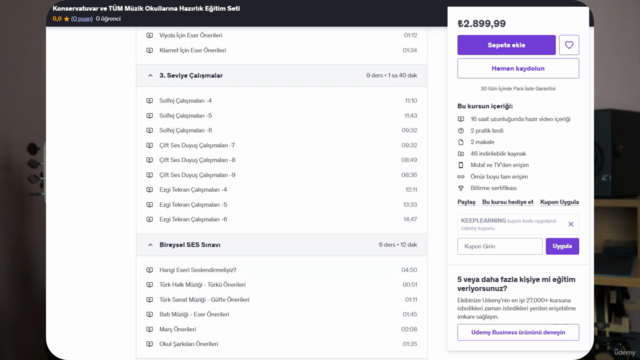Click the video content icon in course includes
Screen dimensions: 640x360
point(461,119)
